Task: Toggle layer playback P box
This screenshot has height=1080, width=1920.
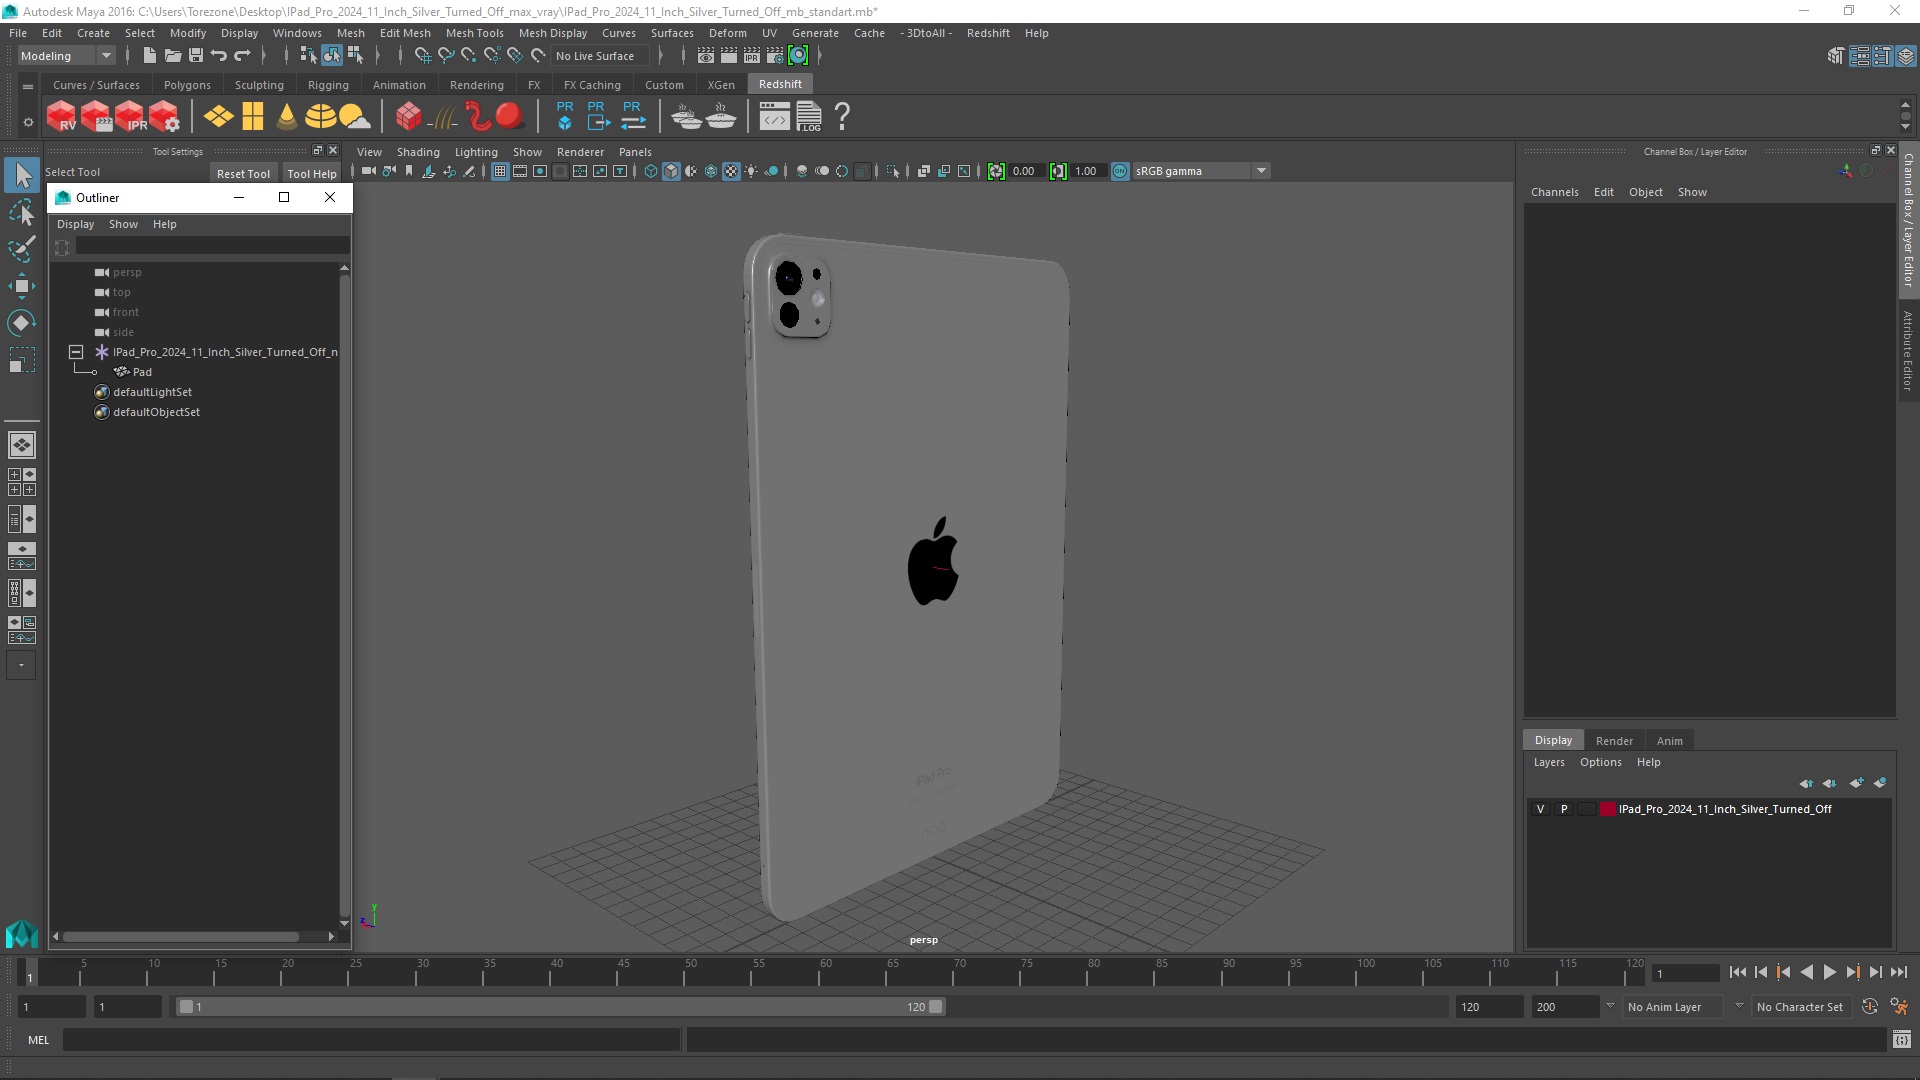Action: pos(1564,809)
